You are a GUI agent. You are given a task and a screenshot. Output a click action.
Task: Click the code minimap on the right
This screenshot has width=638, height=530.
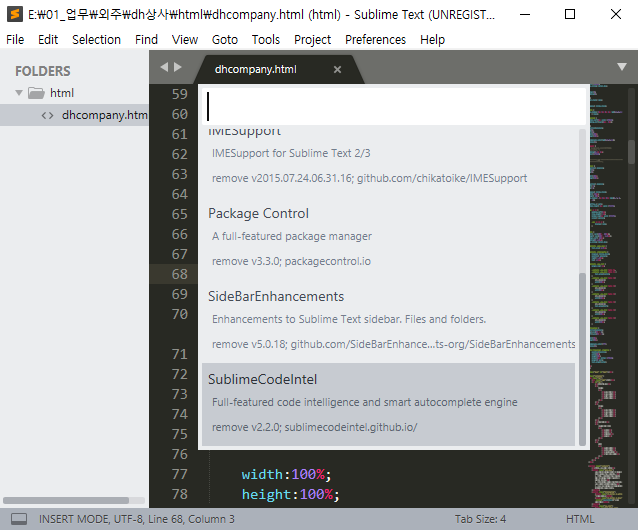coord(607,295)
